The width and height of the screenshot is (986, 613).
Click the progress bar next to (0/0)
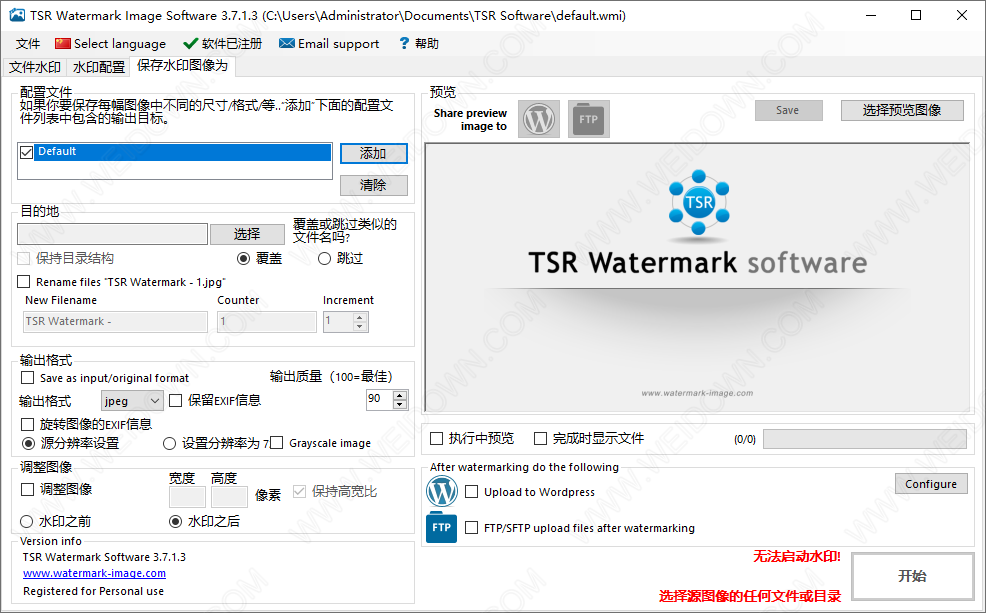(x=865, y=439)
